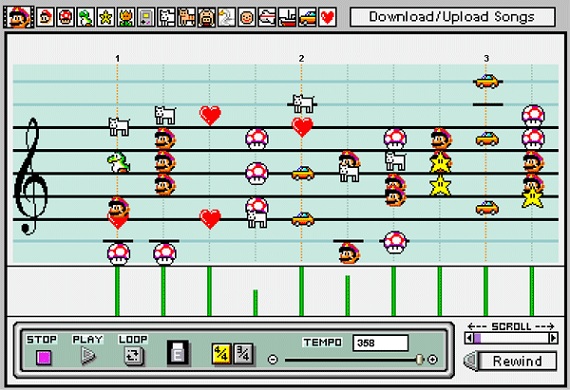Start playback with the PLAY button
This screenshot has width=570, height=390.
tap(88, 356)
